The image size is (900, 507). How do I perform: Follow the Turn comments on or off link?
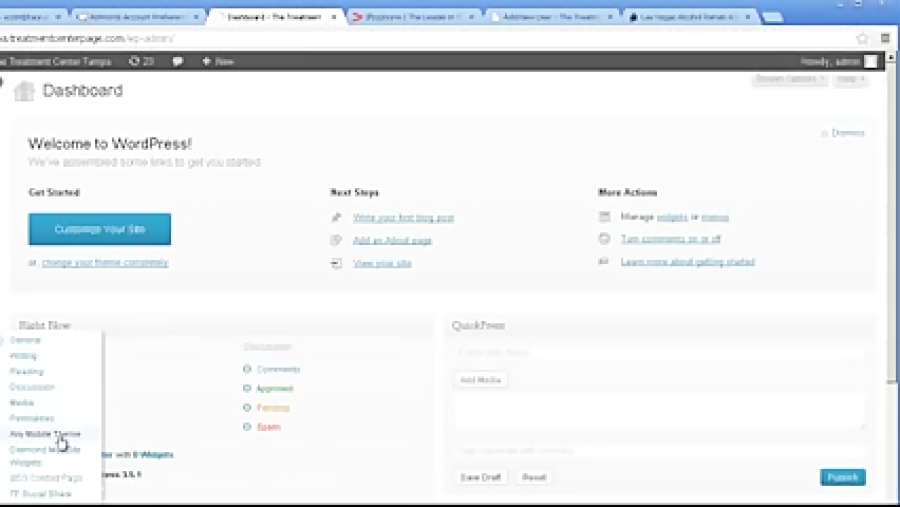click(x=670, y=239)
